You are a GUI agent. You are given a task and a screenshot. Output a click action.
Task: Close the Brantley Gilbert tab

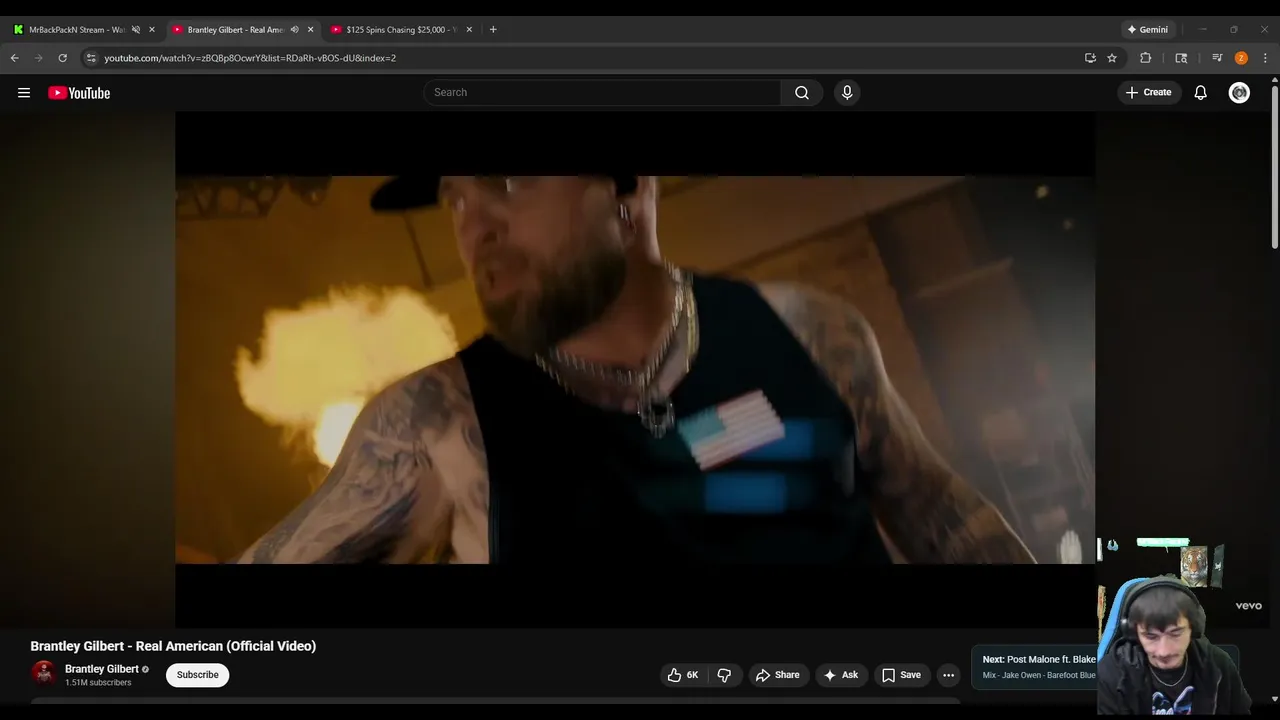click(310, 29)
